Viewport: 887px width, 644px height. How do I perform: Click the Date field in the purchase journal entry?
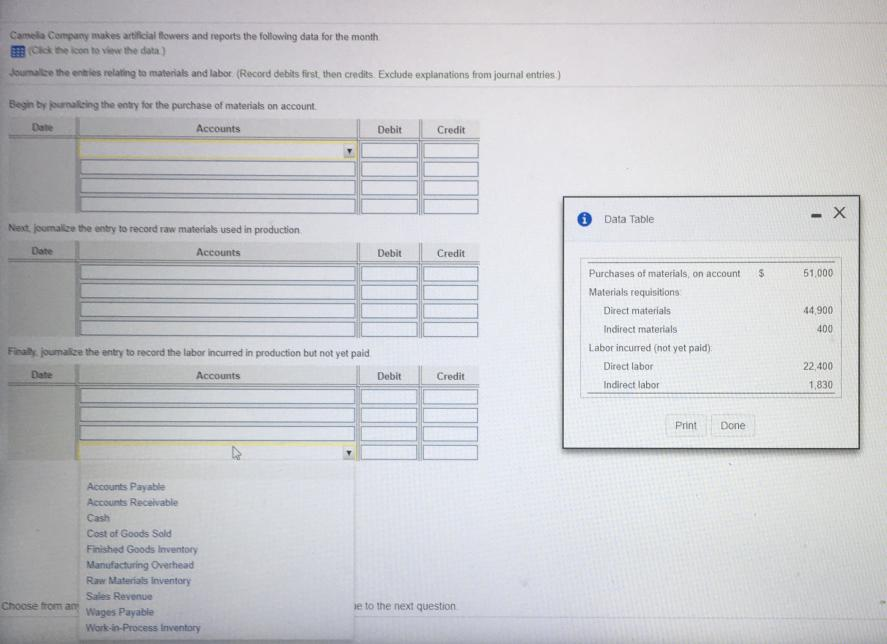[41, 150]
